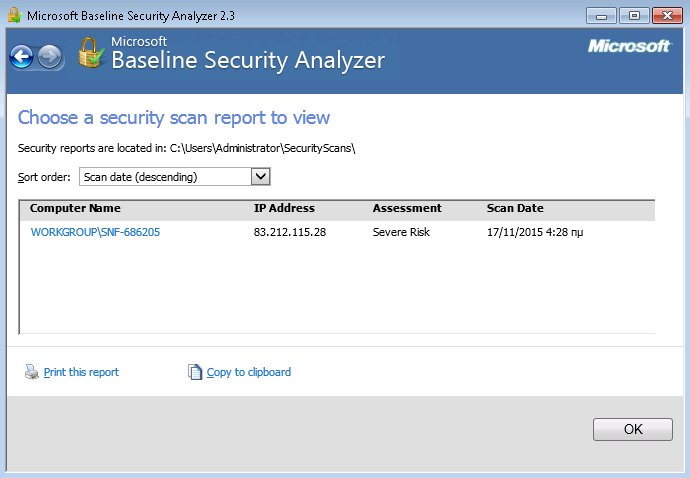Select the IP value 83.212.115.28
This screenshot has height=478, width=690.
[290, 232]
